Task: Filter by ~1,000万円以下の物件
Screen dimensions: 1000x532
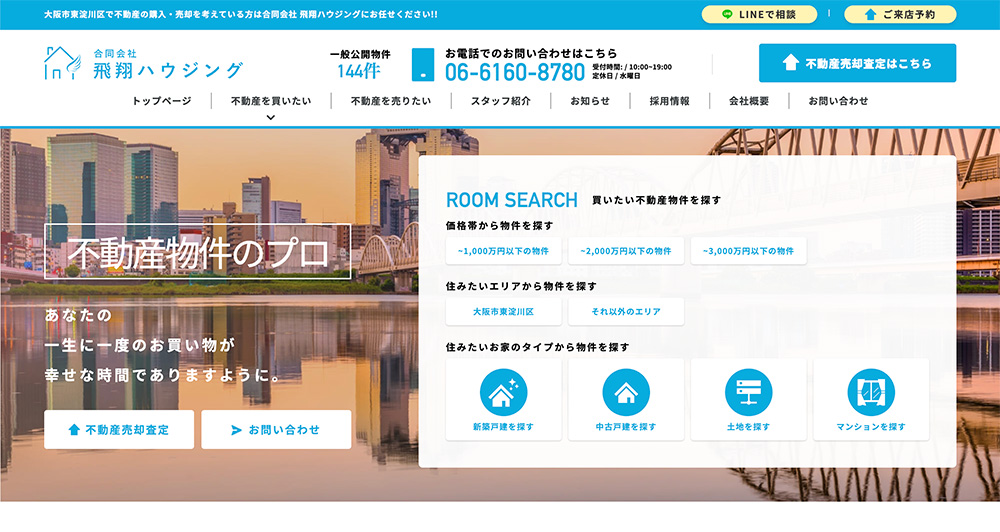Action: [503, 251]
